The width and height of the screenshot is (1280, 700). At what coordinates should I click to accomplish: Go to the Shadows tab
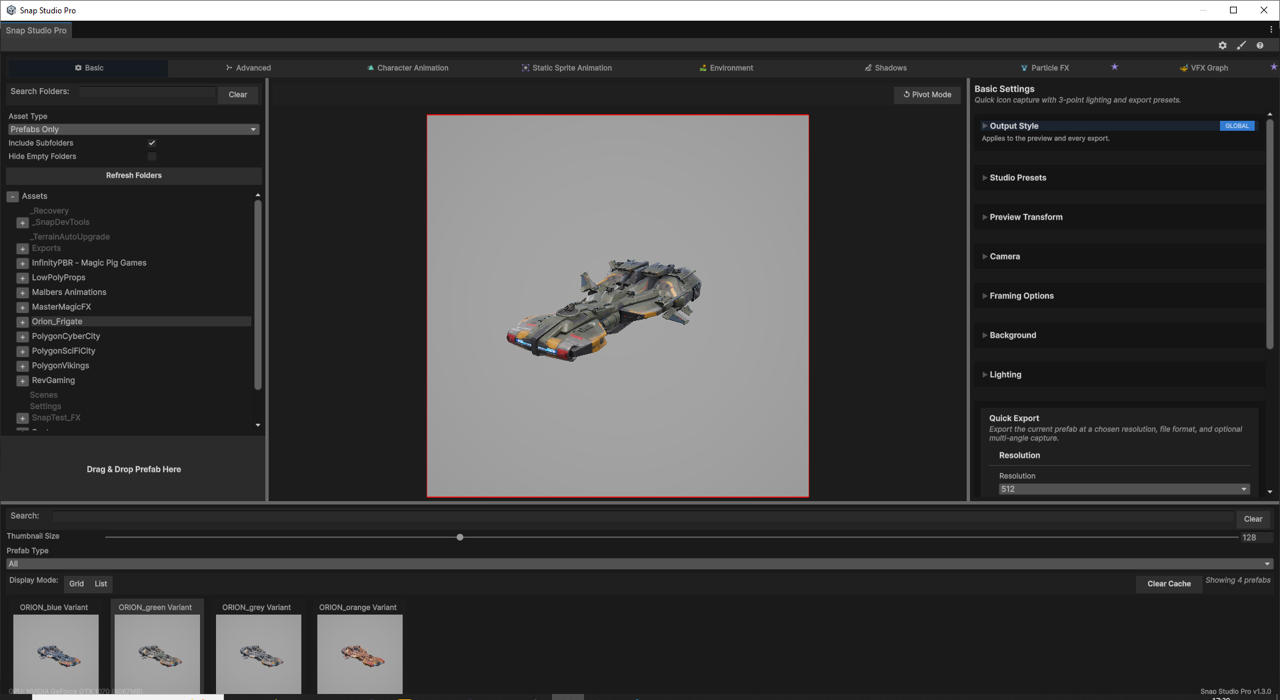pos(885,68)
